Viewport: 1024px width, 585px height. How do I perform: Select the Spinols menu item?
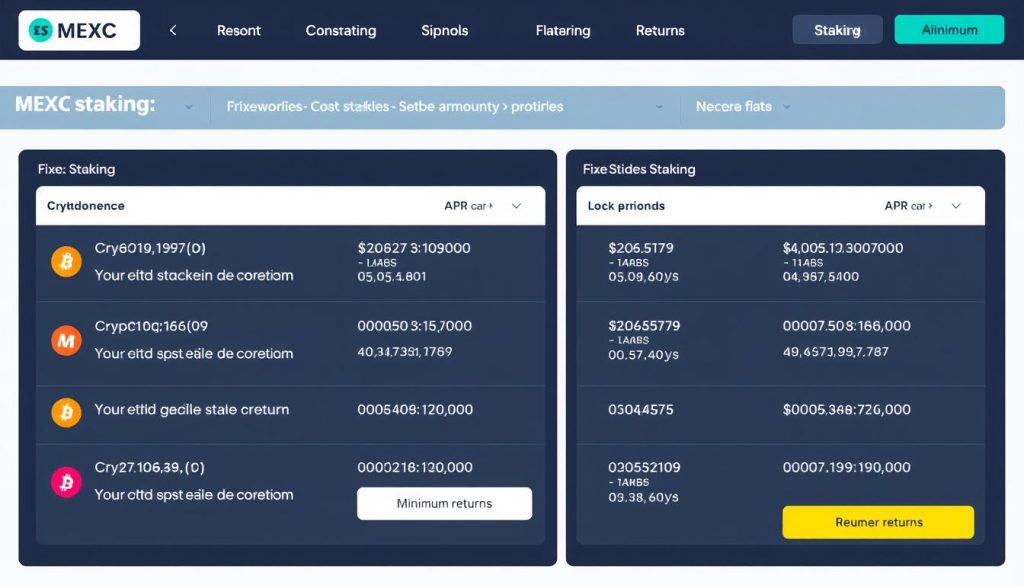(444, 30)
